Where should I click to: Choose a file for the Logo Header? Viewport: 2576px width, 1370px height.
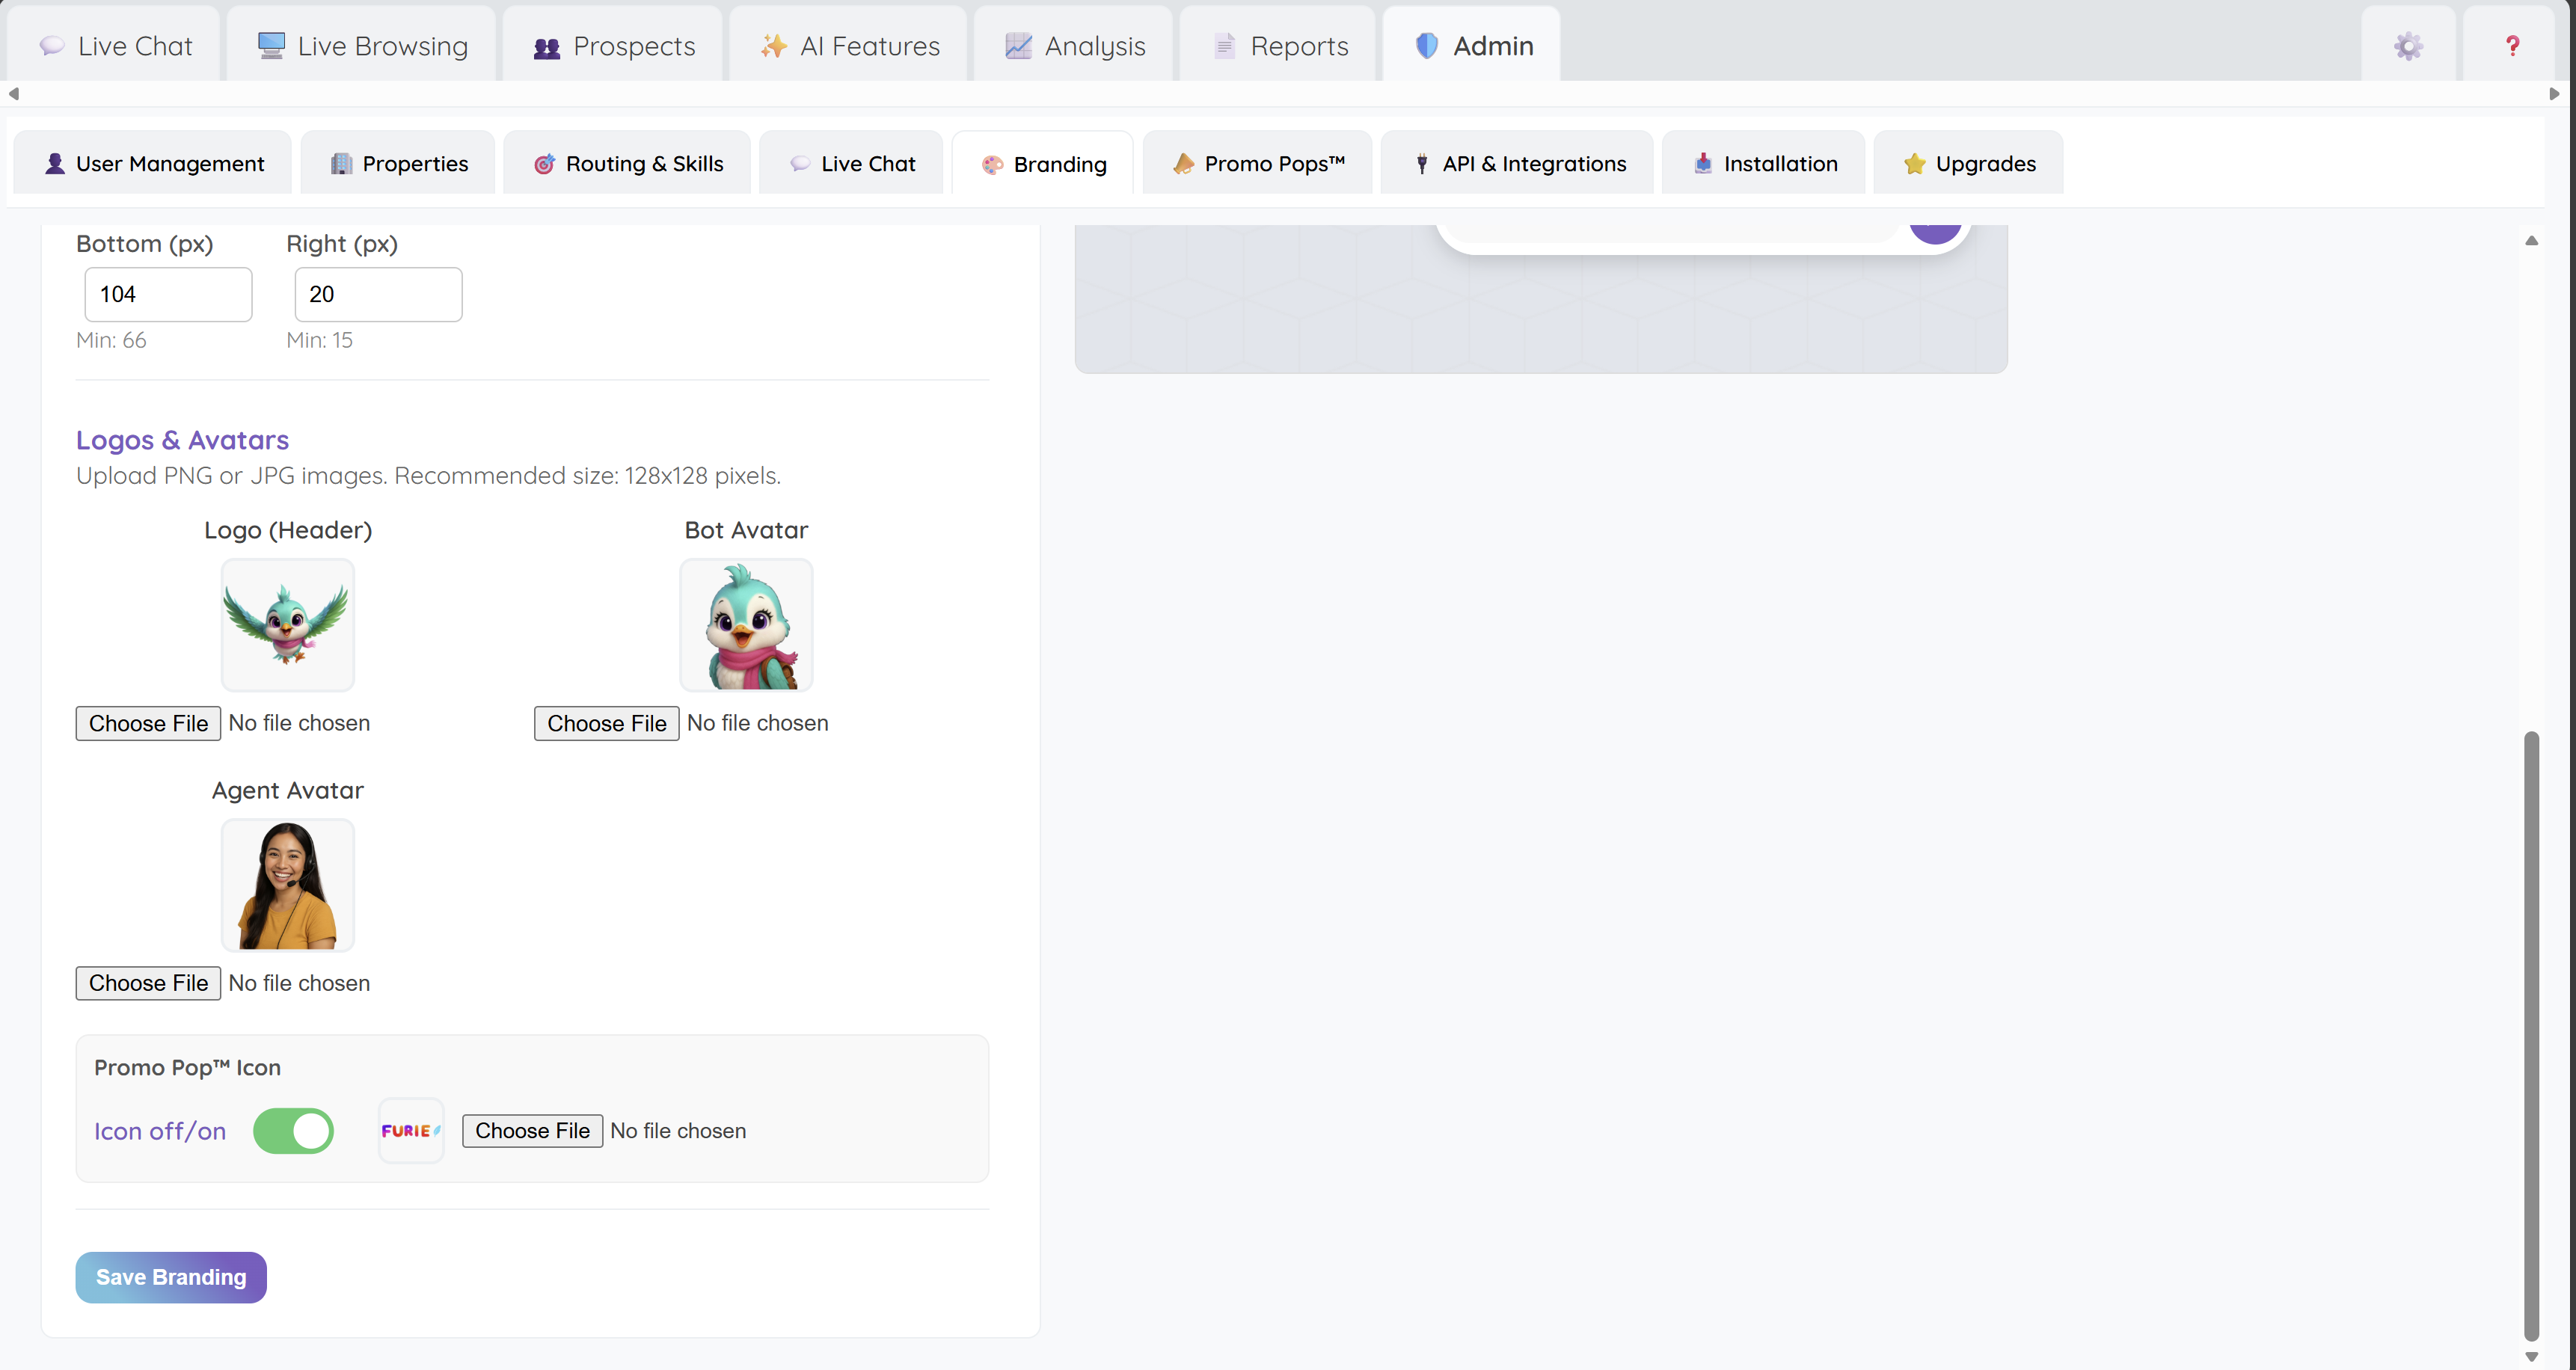coord(147,723)
